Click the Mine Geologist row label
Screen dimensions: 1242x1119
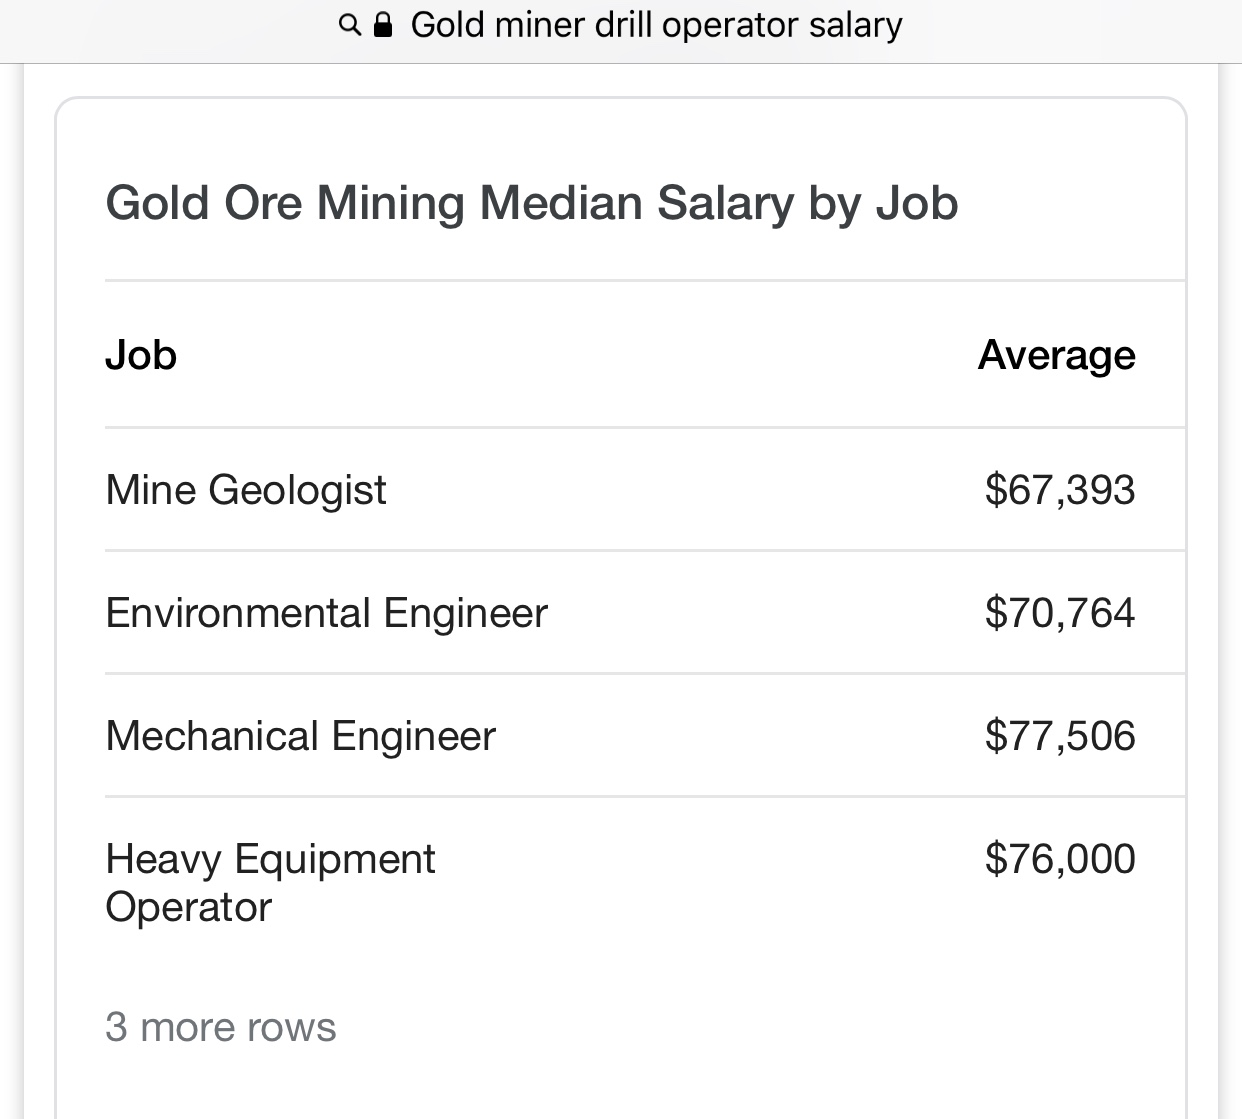[x=246, y=490]
